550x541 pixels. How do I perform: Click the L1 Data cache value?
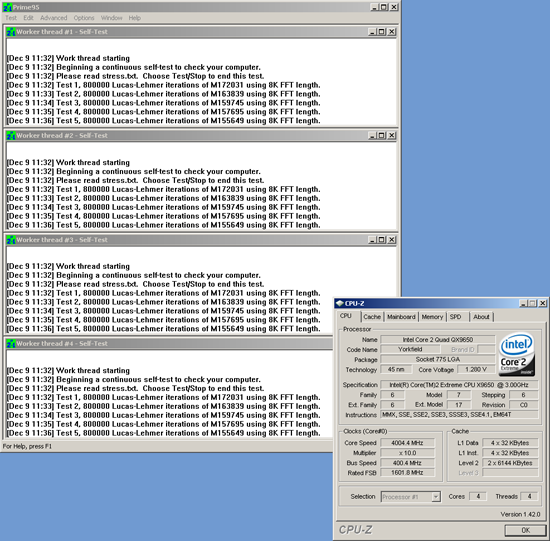(x=510, y=443)
